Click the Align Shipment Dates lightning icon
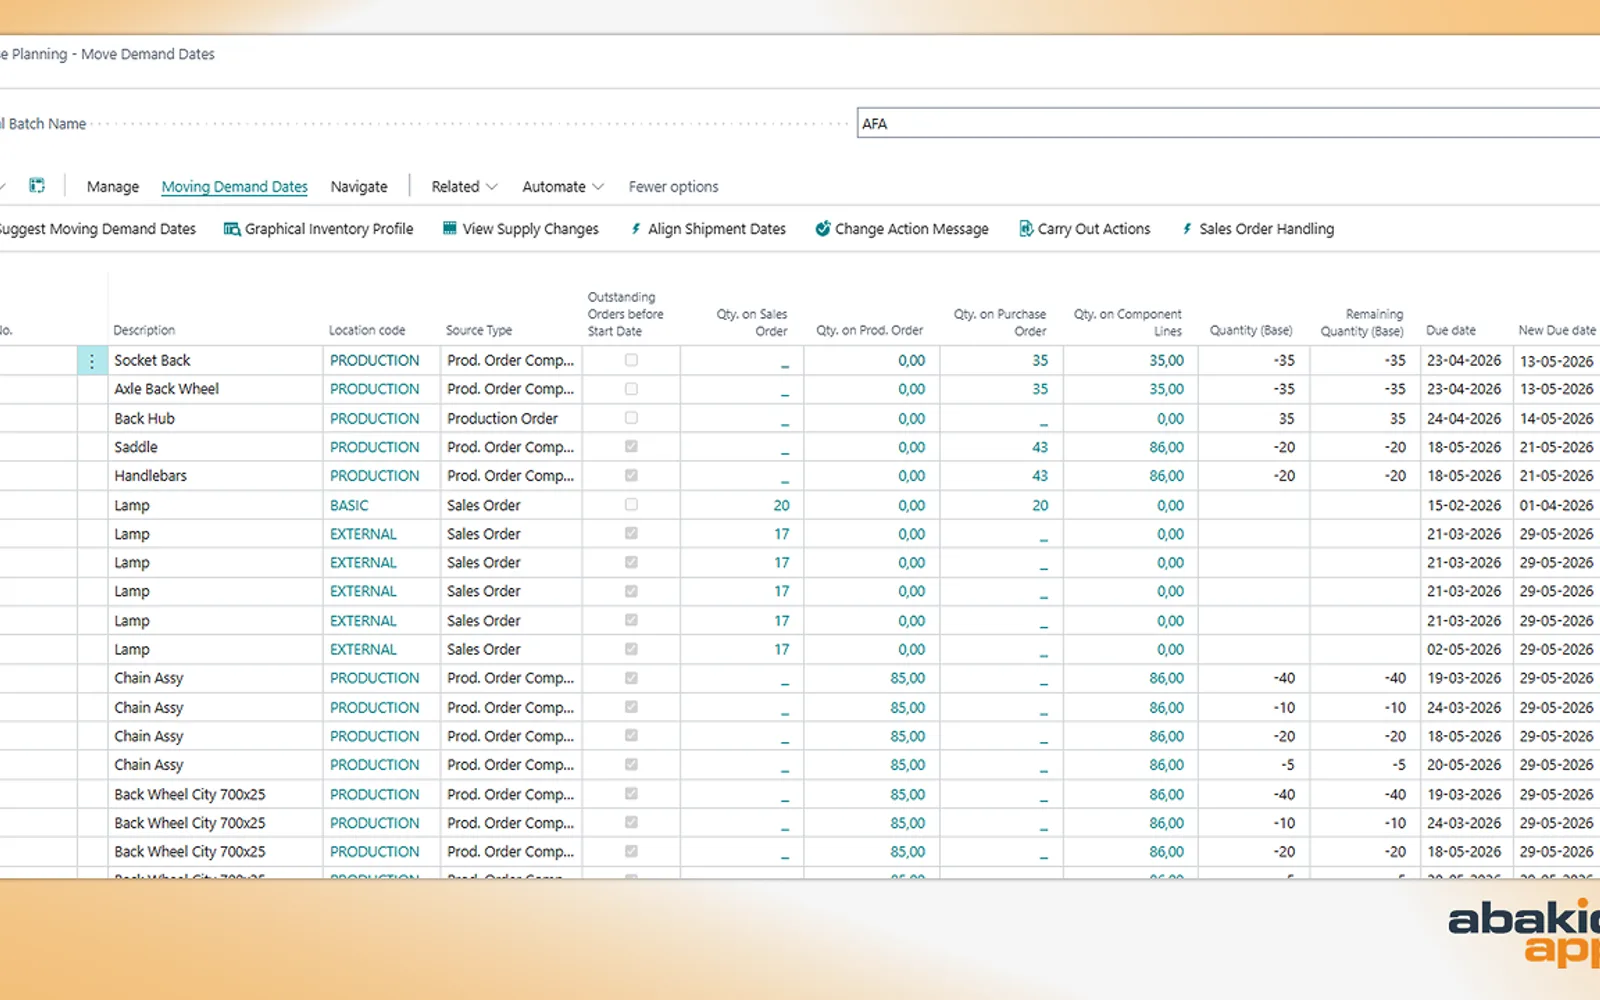This screenshot has width=1600, height=1000. (x=636, y=229)
